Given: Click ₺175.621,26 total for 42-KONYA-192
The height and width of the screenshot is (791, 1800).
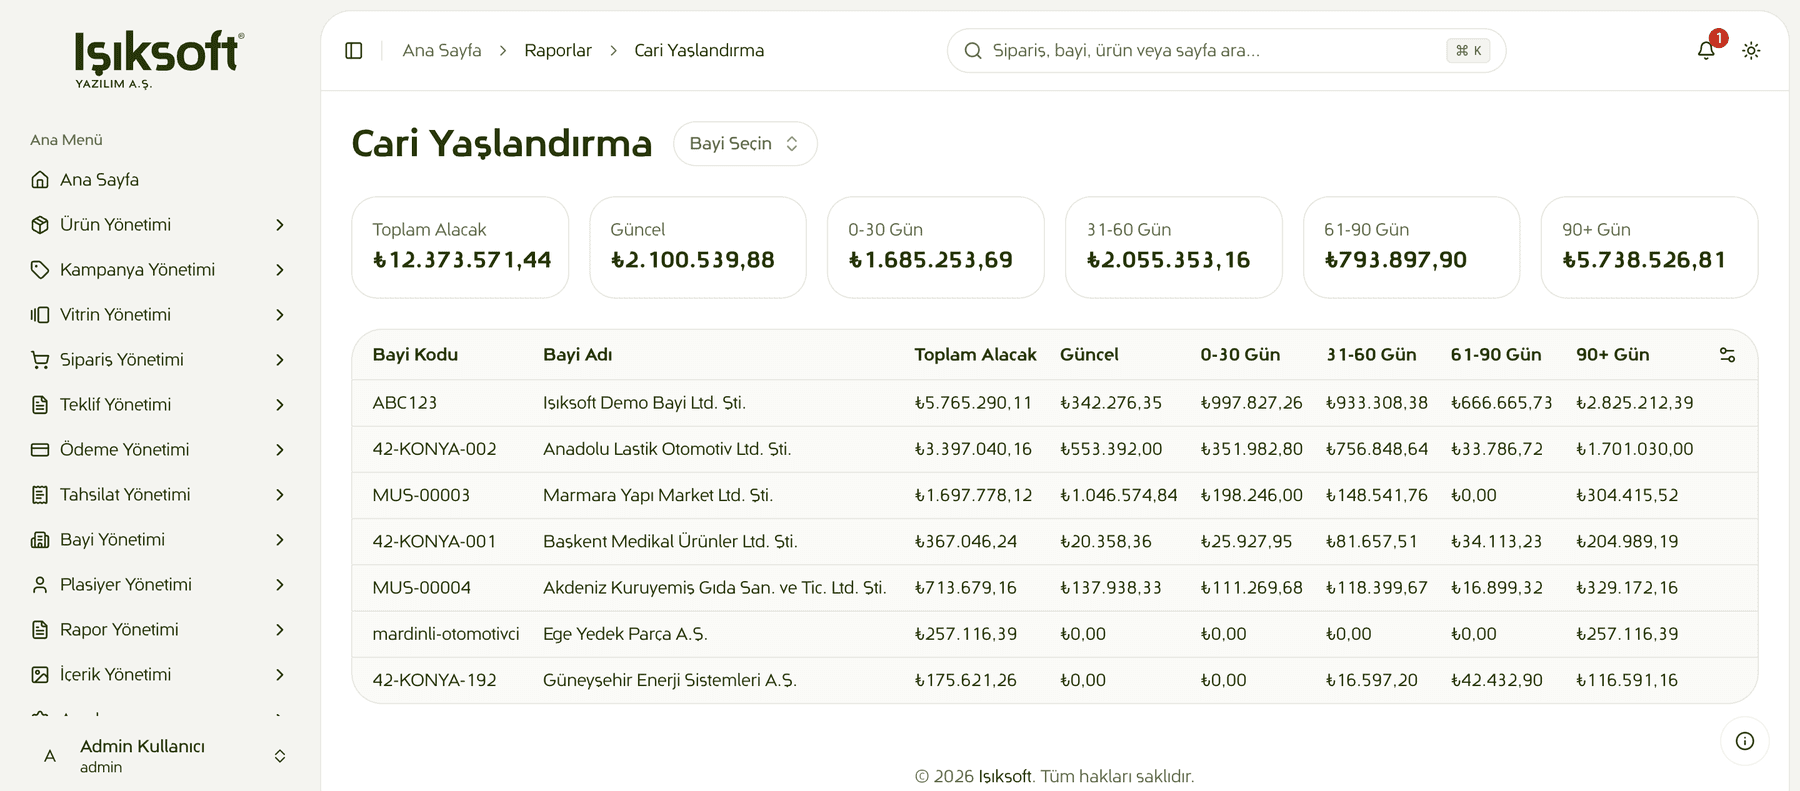Looking at the screenshot, I should [965, 680].
